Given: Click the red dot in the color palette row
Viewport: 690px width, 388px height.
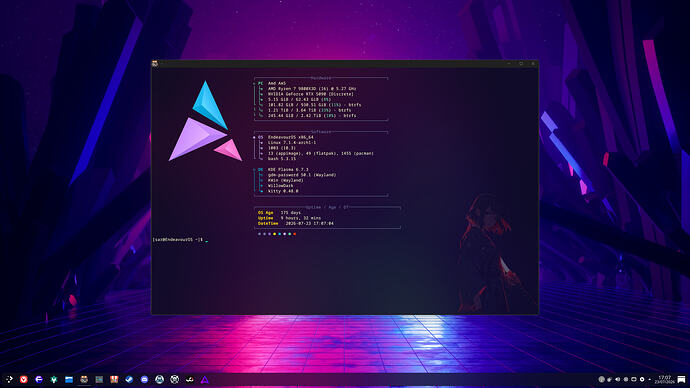Looking at the screenshot, I should coord(294,234).
